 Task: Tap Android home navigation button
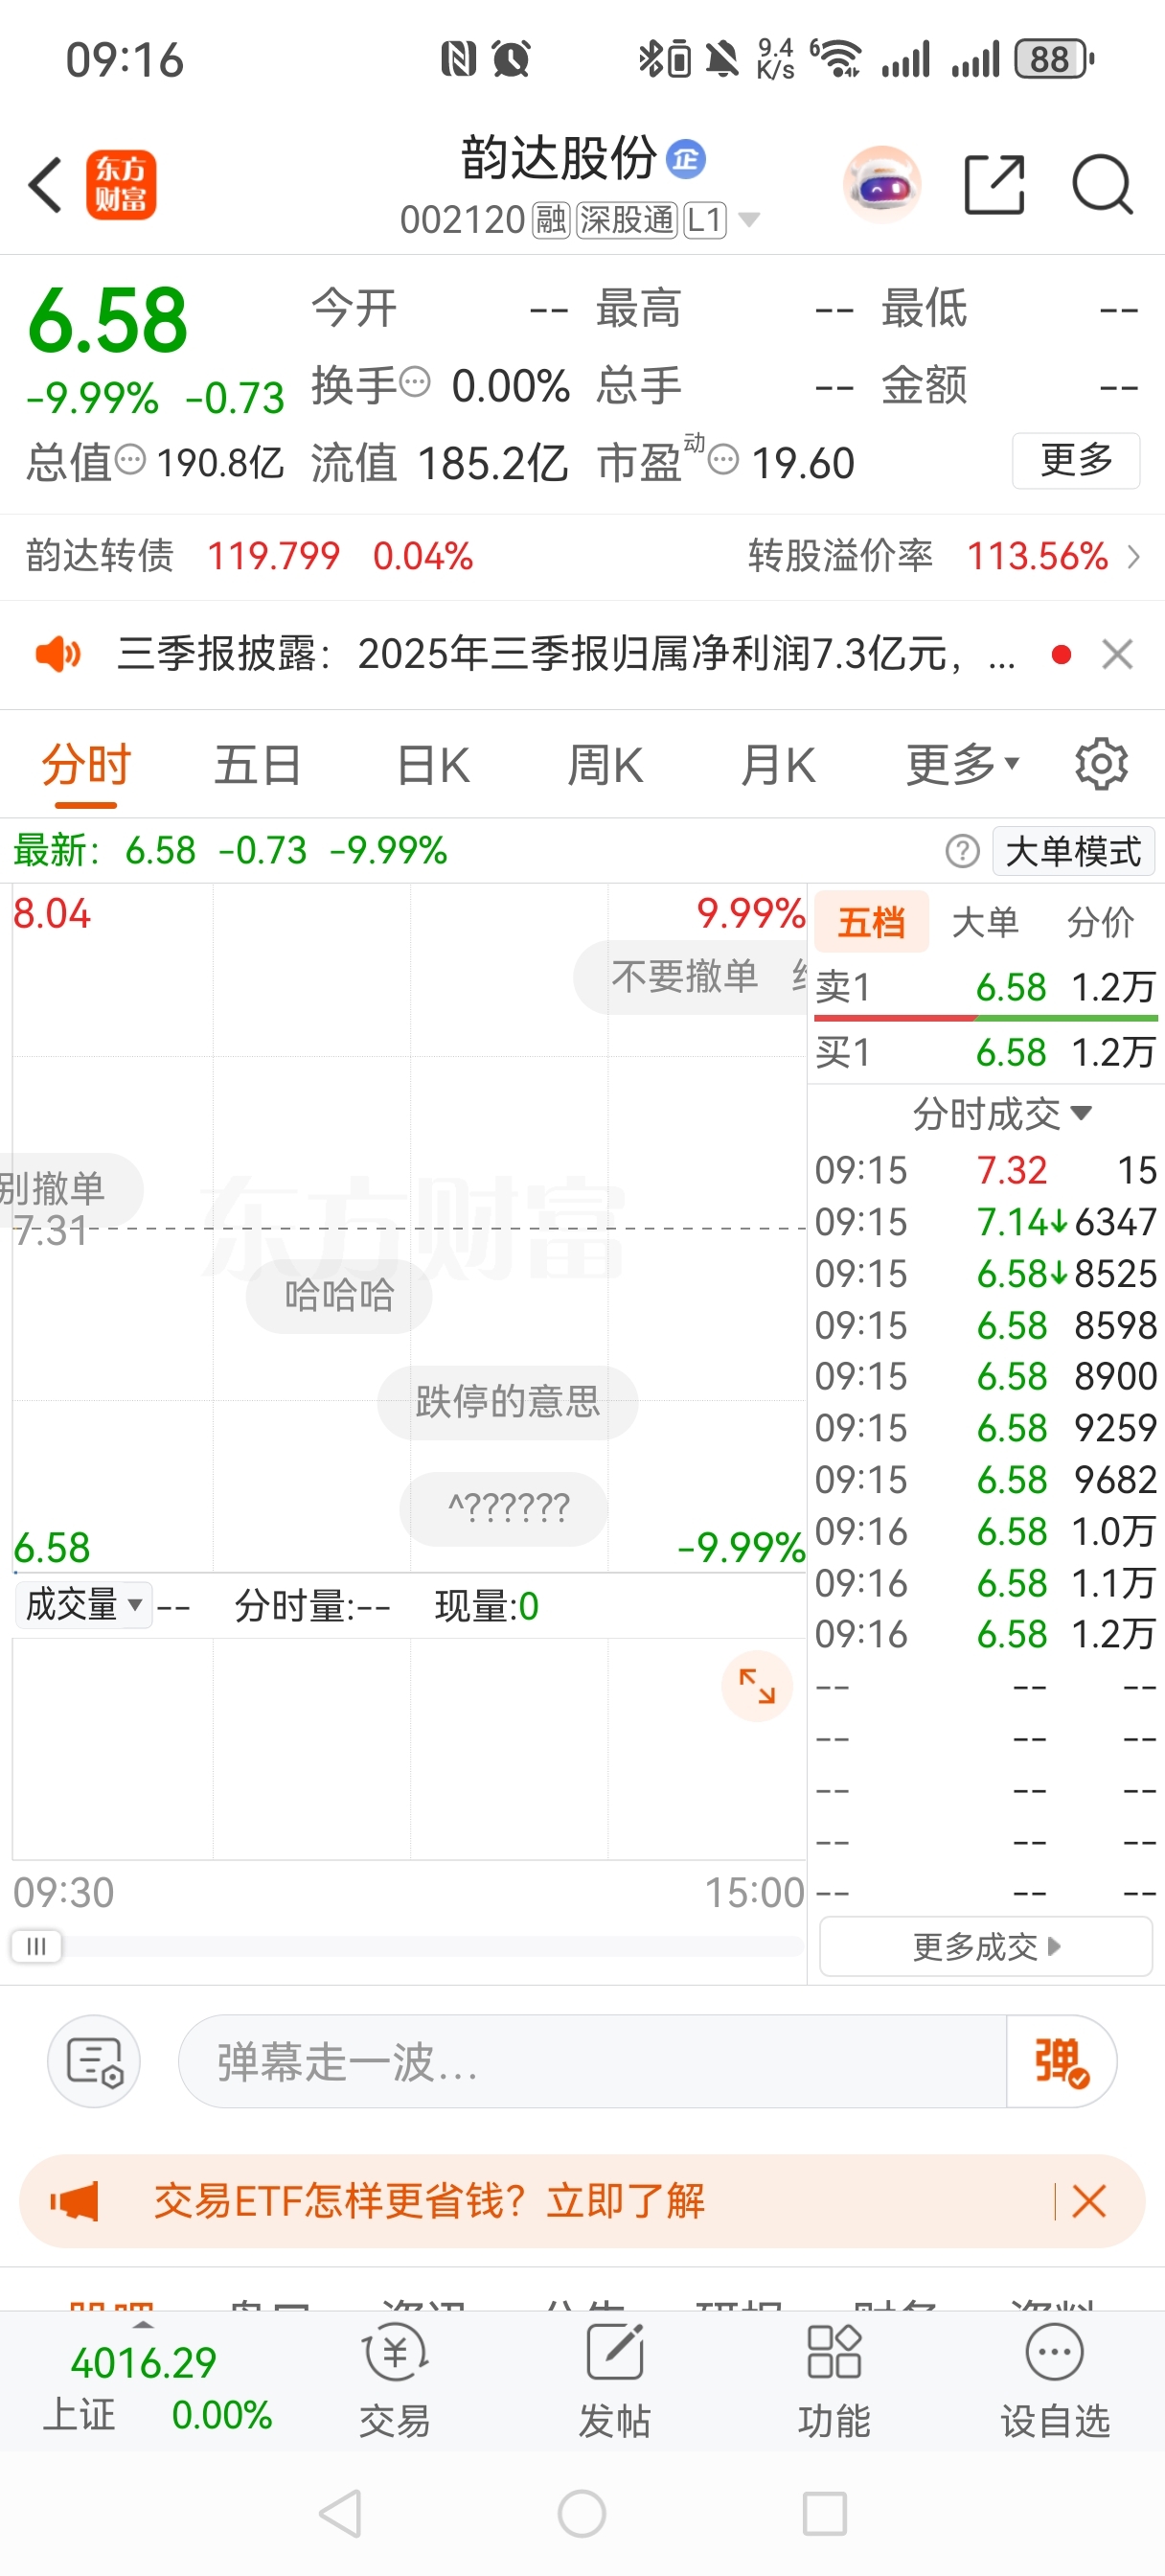[x=582, y=2513]
